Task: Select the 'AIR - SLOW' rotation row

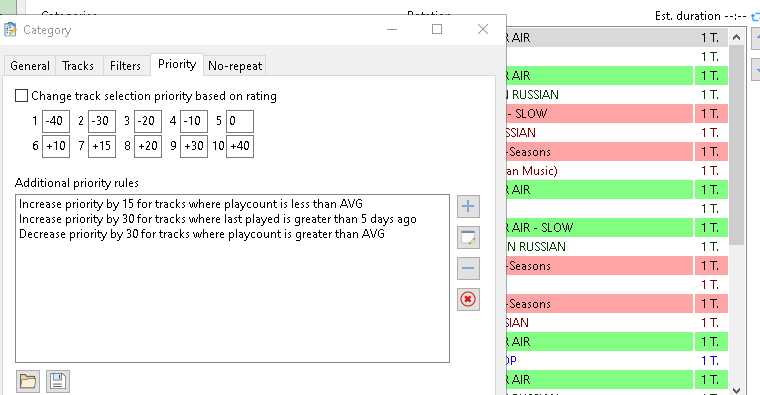Action: [x=600, y=228]
